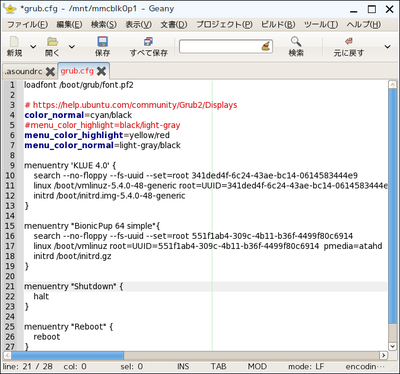Screen dimensions: 400x374
Task: Click the 'initrd /boot/initrd.gz' line
Action: 72,256
